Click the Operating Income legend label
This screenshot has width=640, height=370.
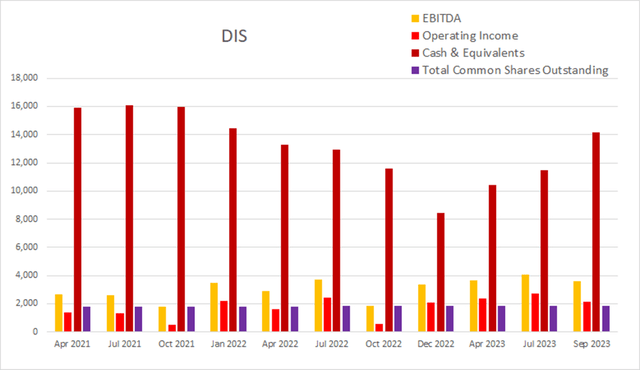coord(470,36)
